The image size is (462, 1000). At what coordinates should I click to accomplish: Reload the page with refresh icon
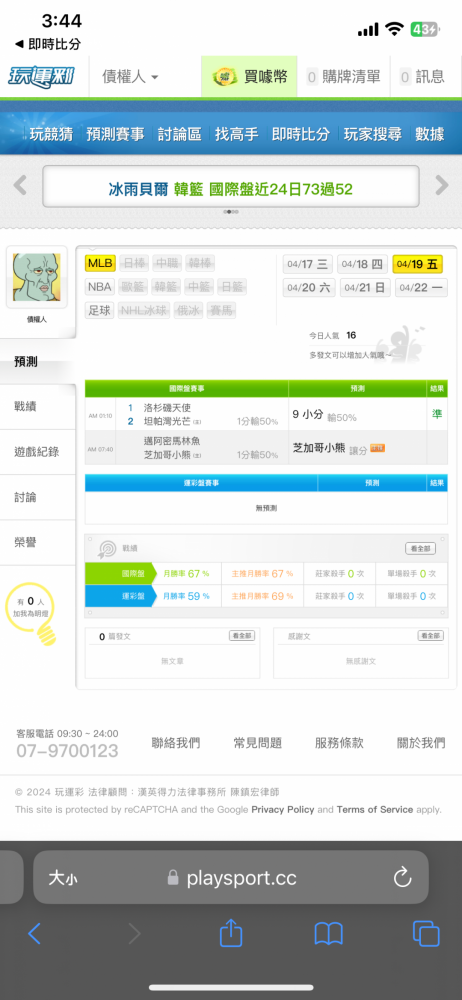coord(403,878)
